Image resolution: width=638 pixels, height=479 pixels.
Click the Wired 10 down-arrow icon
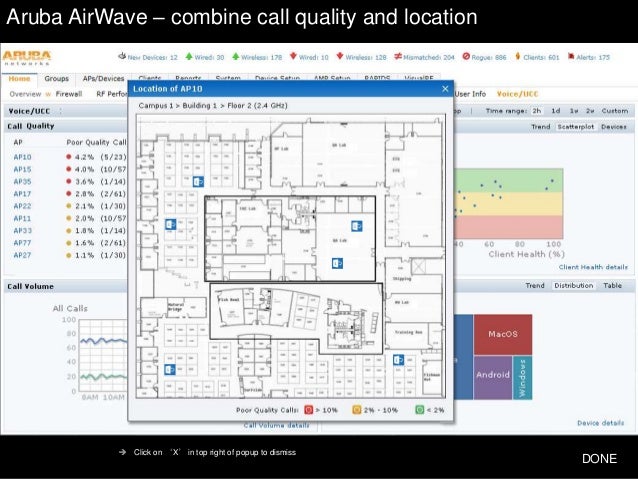coord(293,56)
